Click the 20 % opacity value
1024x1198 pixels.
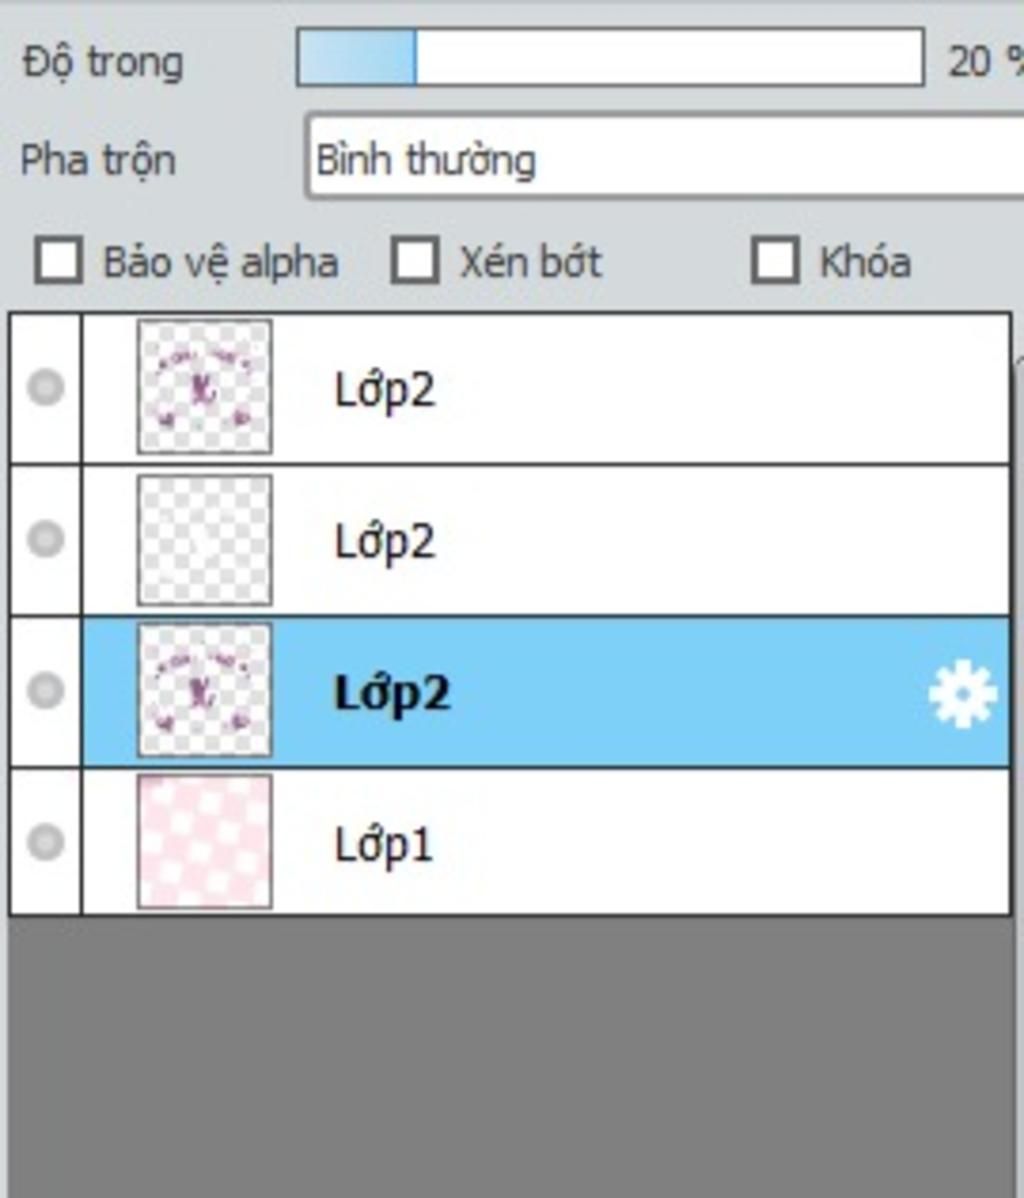click(986, 60)
